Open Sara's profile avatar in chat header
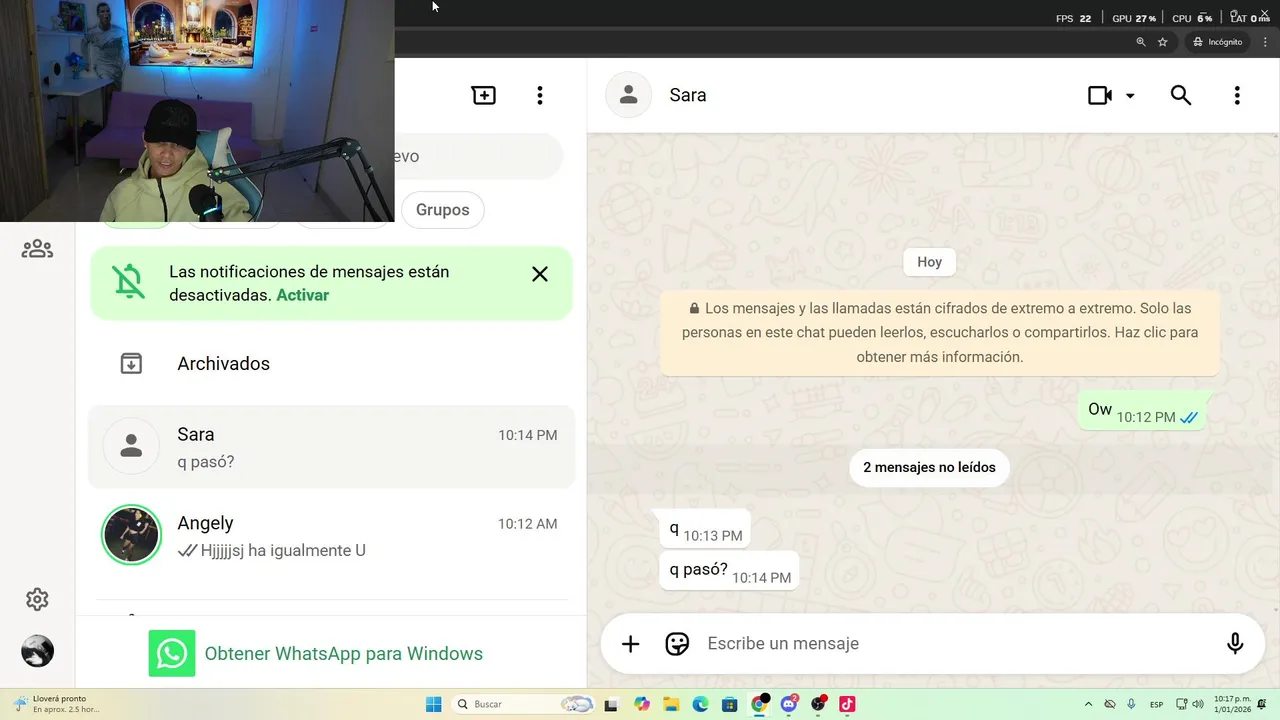The image size is (1280, 720). point(628,95)
